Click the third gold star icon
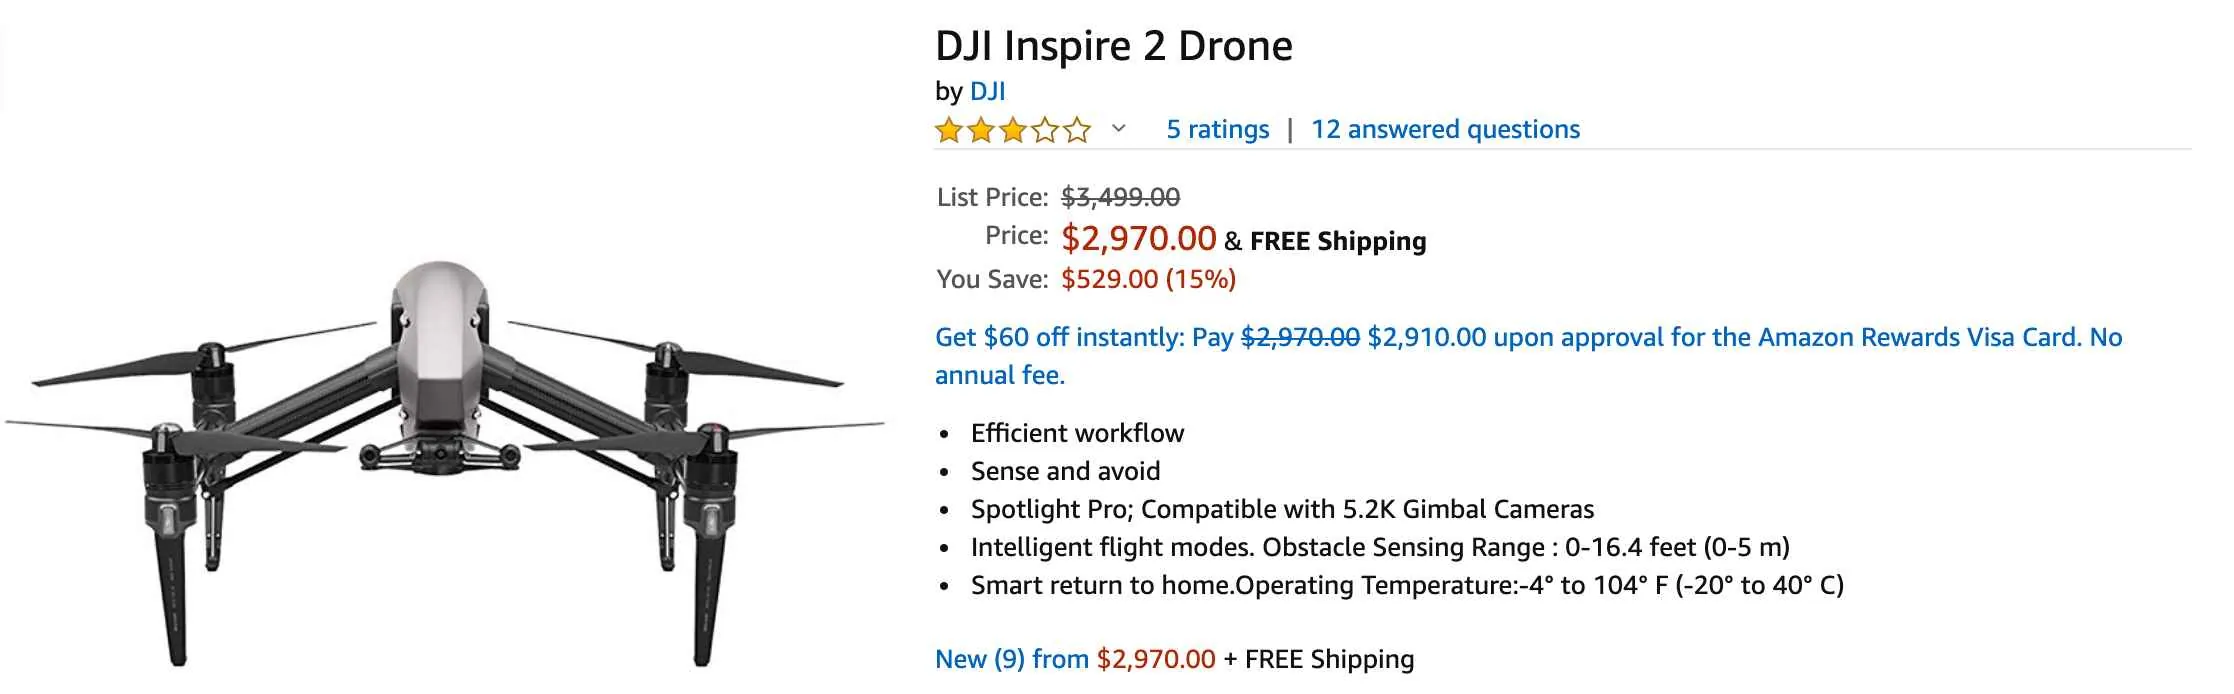The image size is (2234, 694). (x=1012, y=129)
